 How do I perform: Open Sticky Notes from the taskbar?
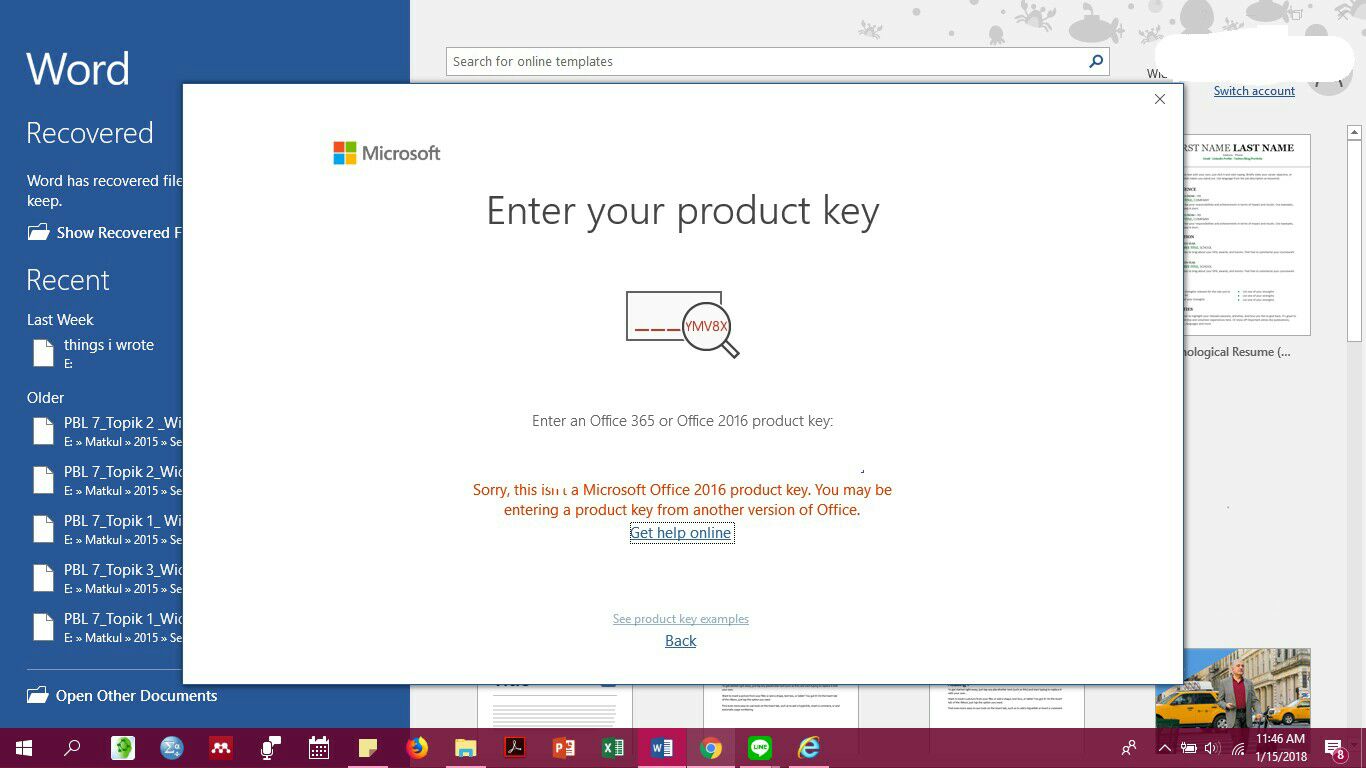[x=368, y=748]
